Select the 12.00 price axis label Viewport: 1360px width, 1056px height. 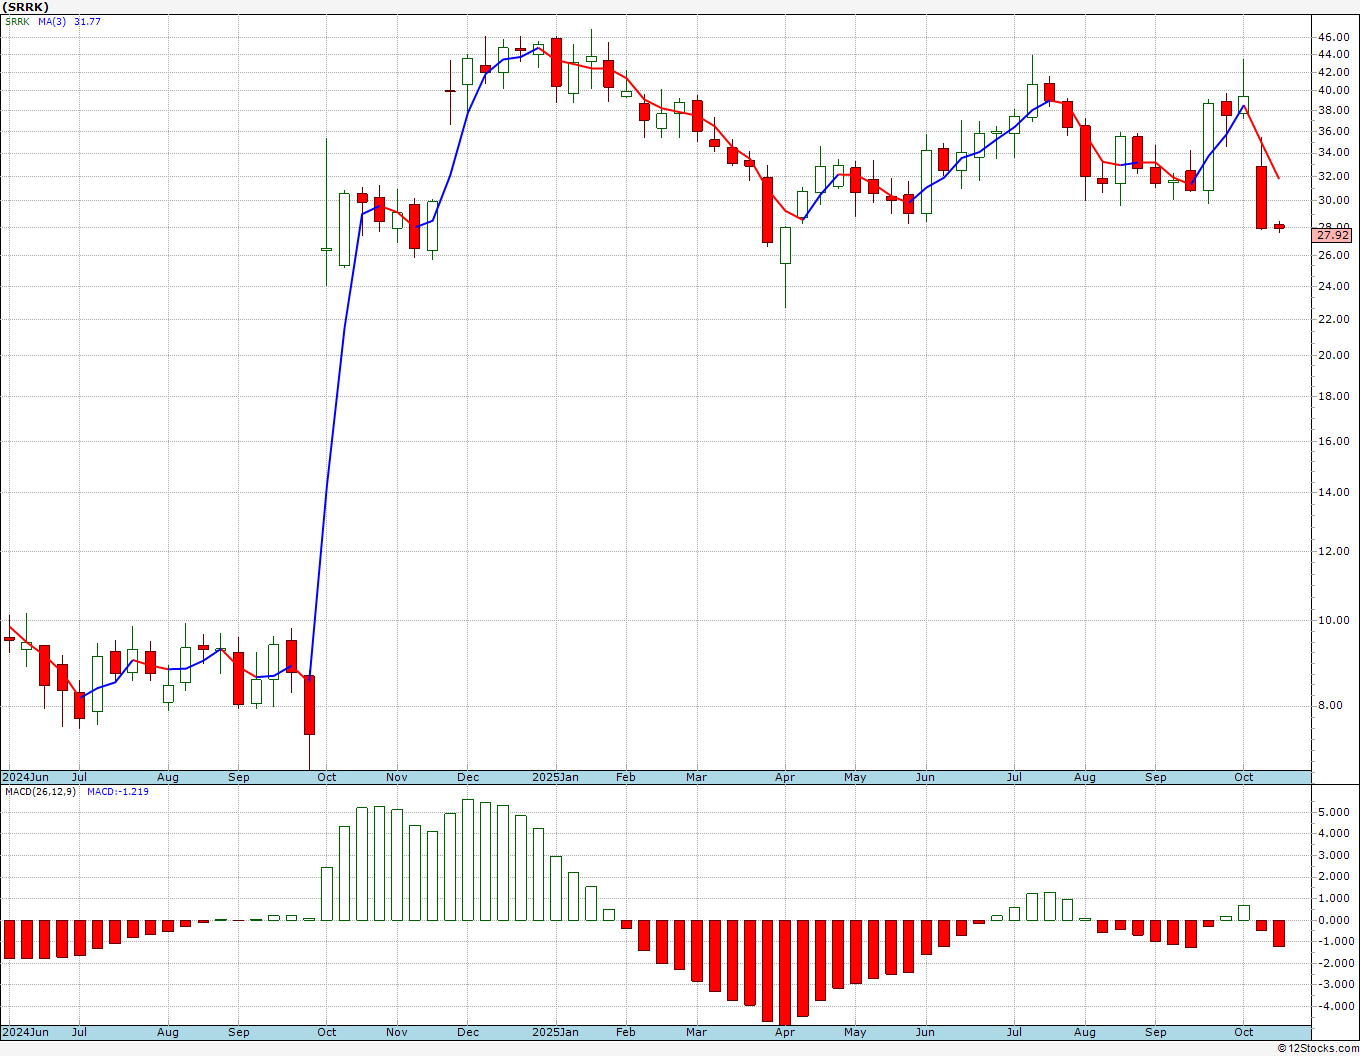tap(1333, 552)
